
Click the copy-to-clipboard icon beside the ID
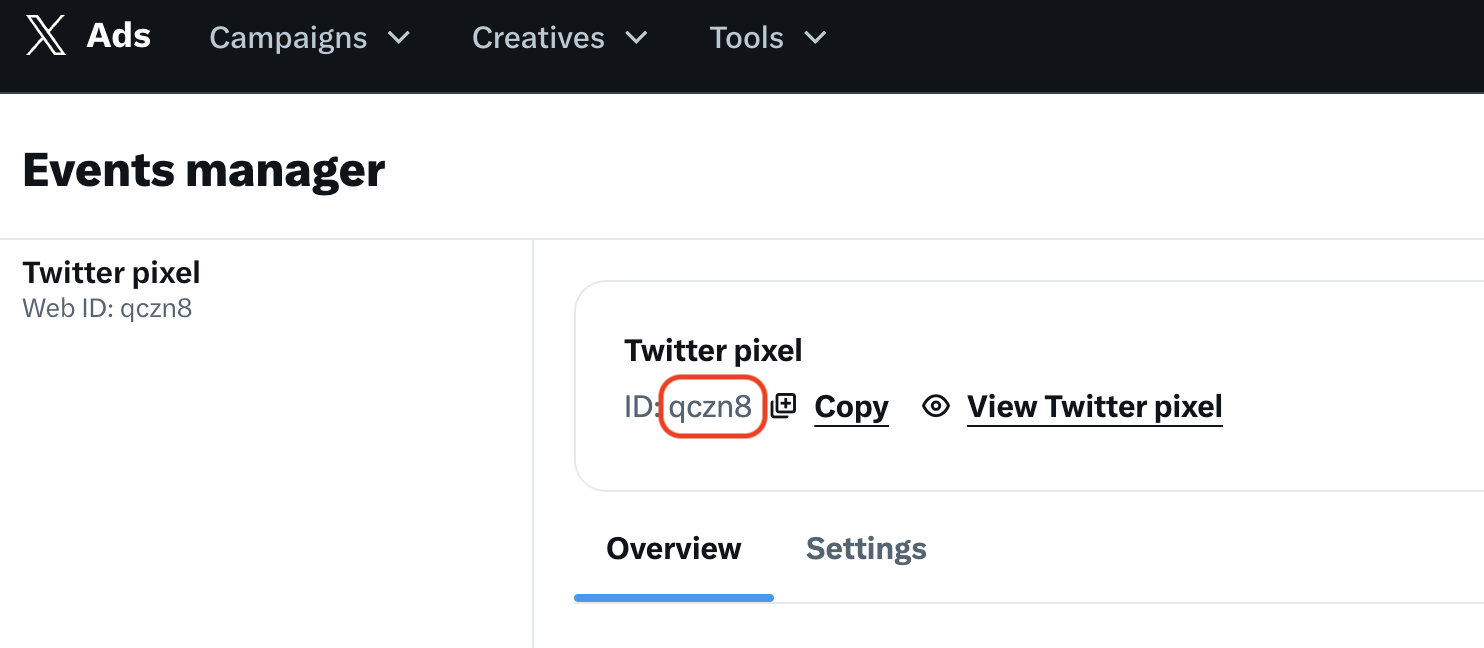coord(784,406)
